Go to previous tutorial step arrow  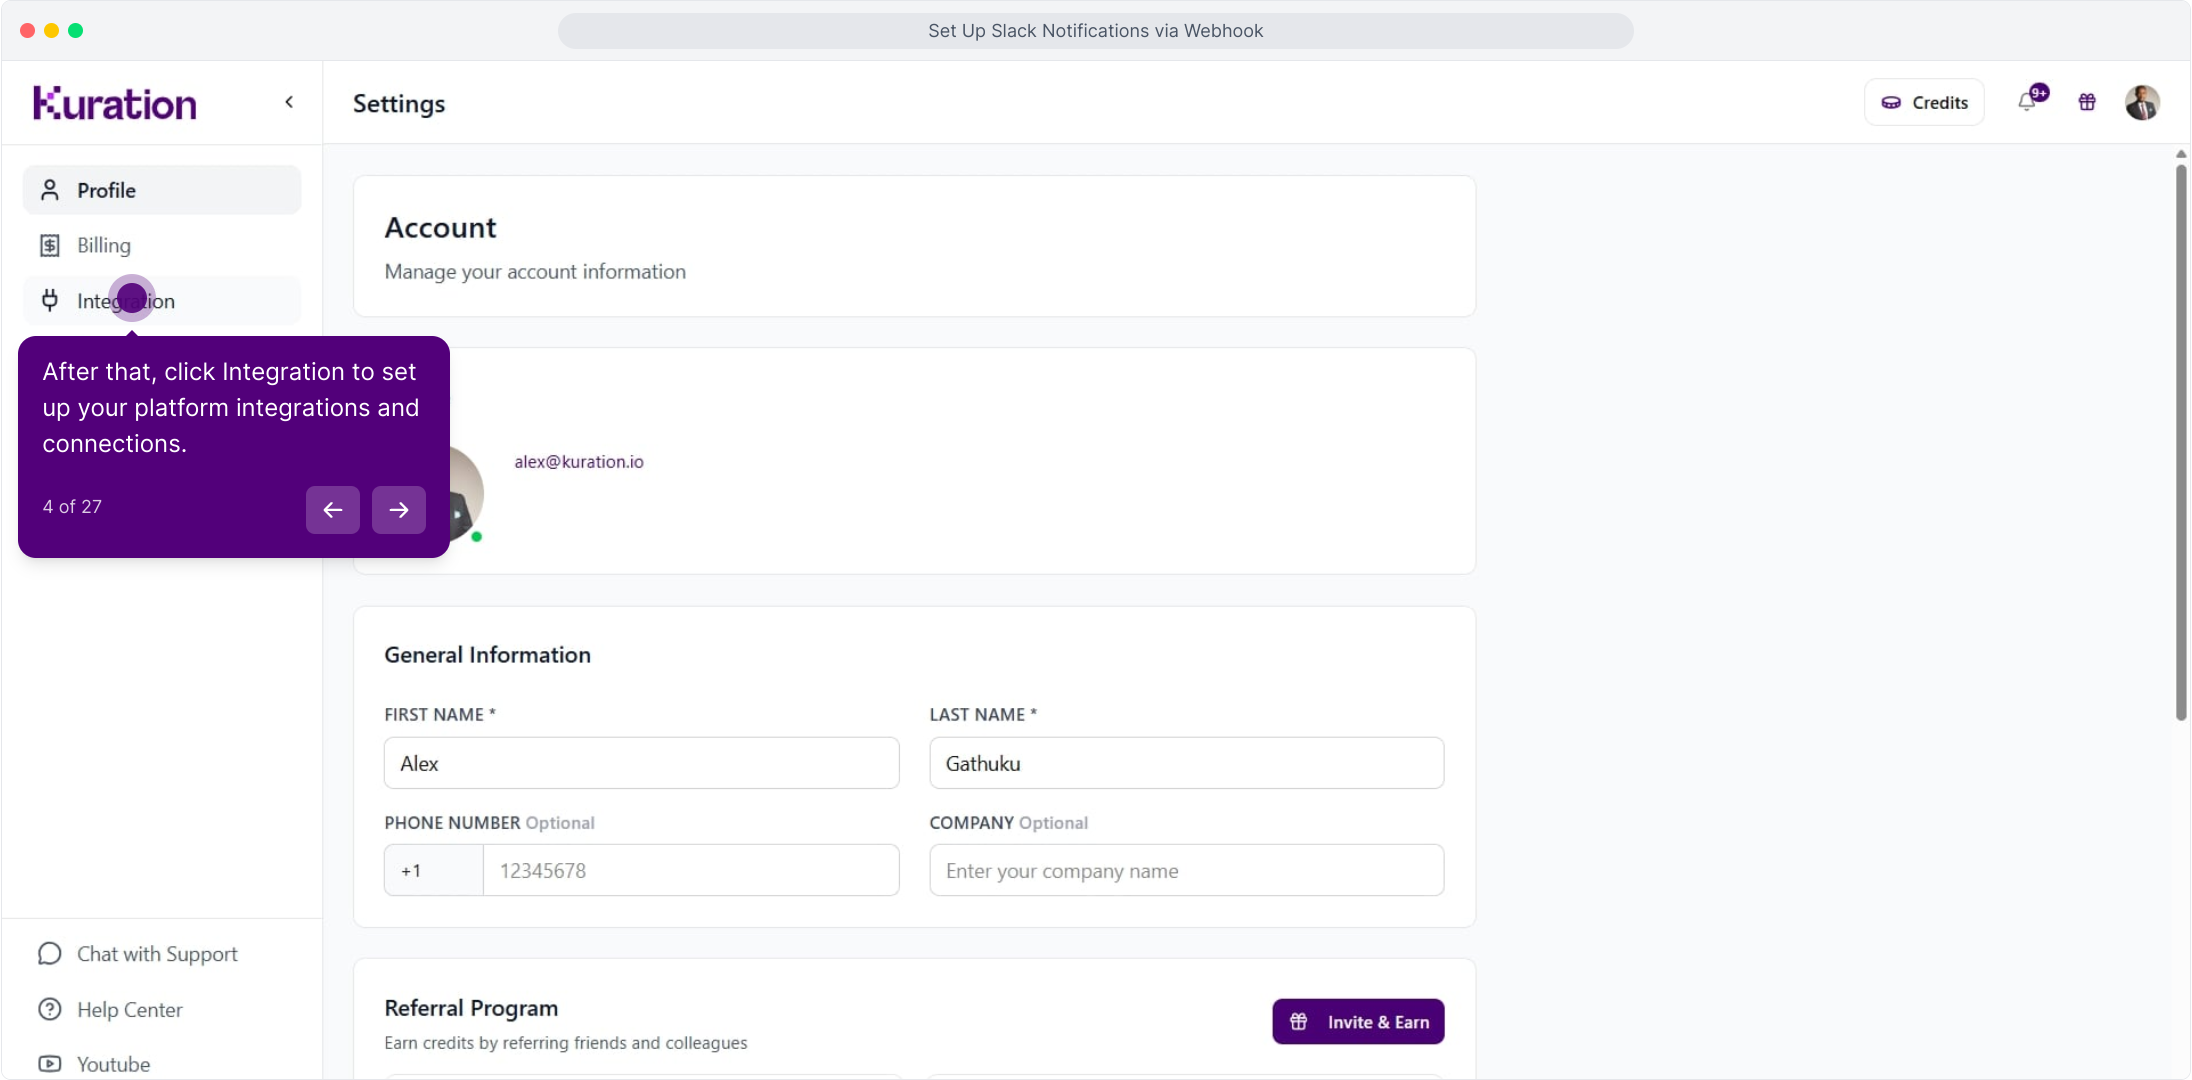333,510
